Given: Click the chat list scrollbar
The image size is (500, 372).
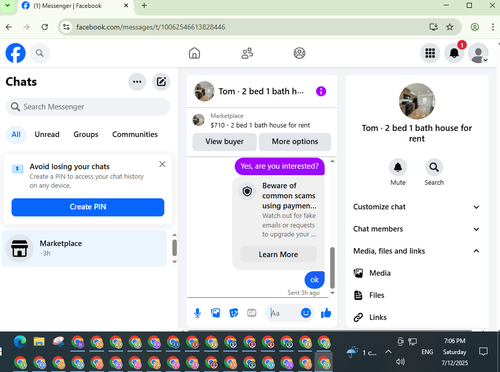Looking at the screenshot, I should coord(174,248).
